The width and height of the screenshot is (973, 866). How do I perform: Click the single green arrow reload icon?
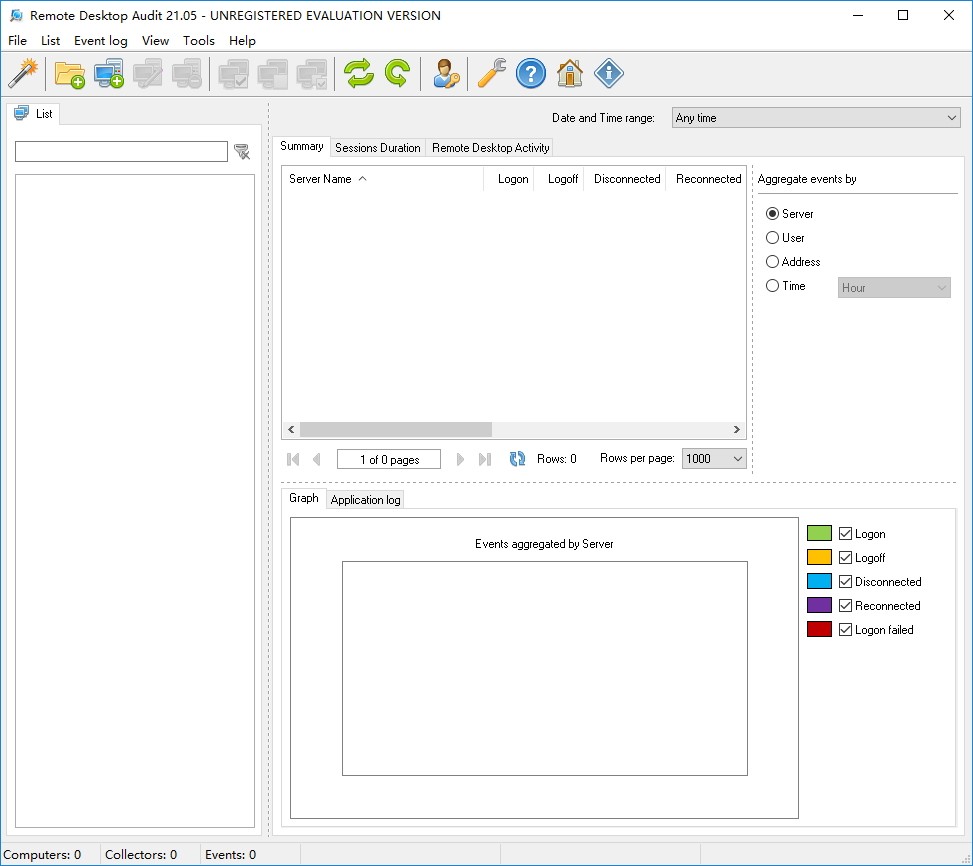397,74
